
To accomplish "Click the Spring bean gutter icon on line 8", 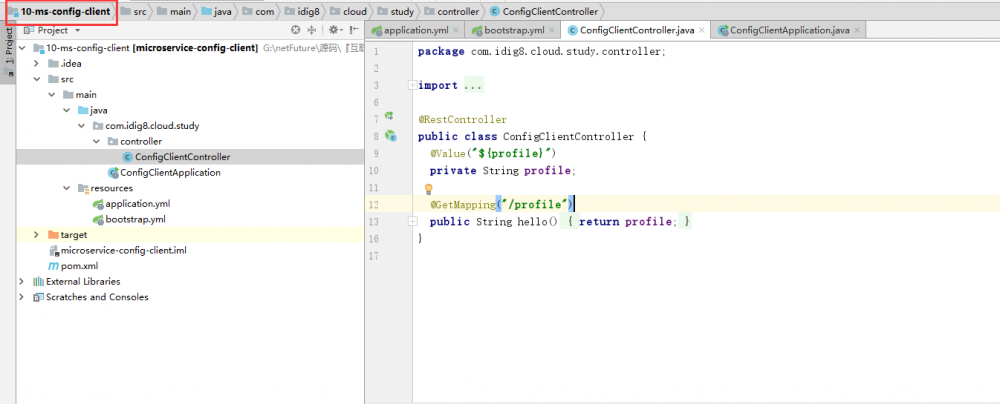I will coord(391,136).
